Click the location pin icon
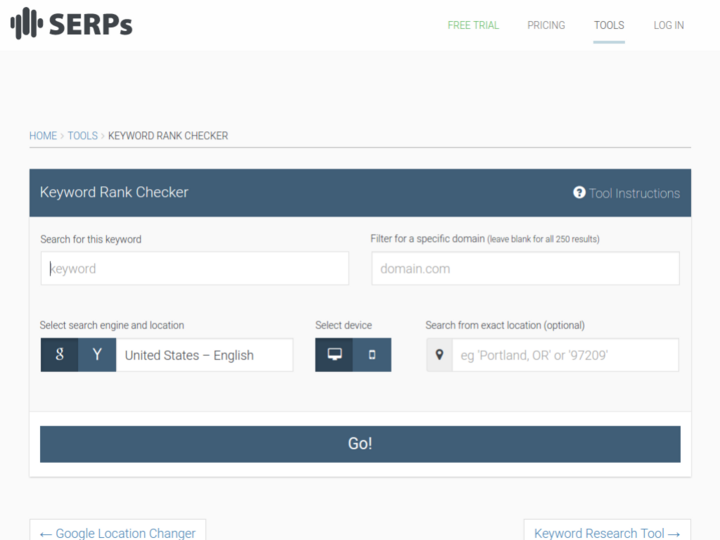 (439, 355)
